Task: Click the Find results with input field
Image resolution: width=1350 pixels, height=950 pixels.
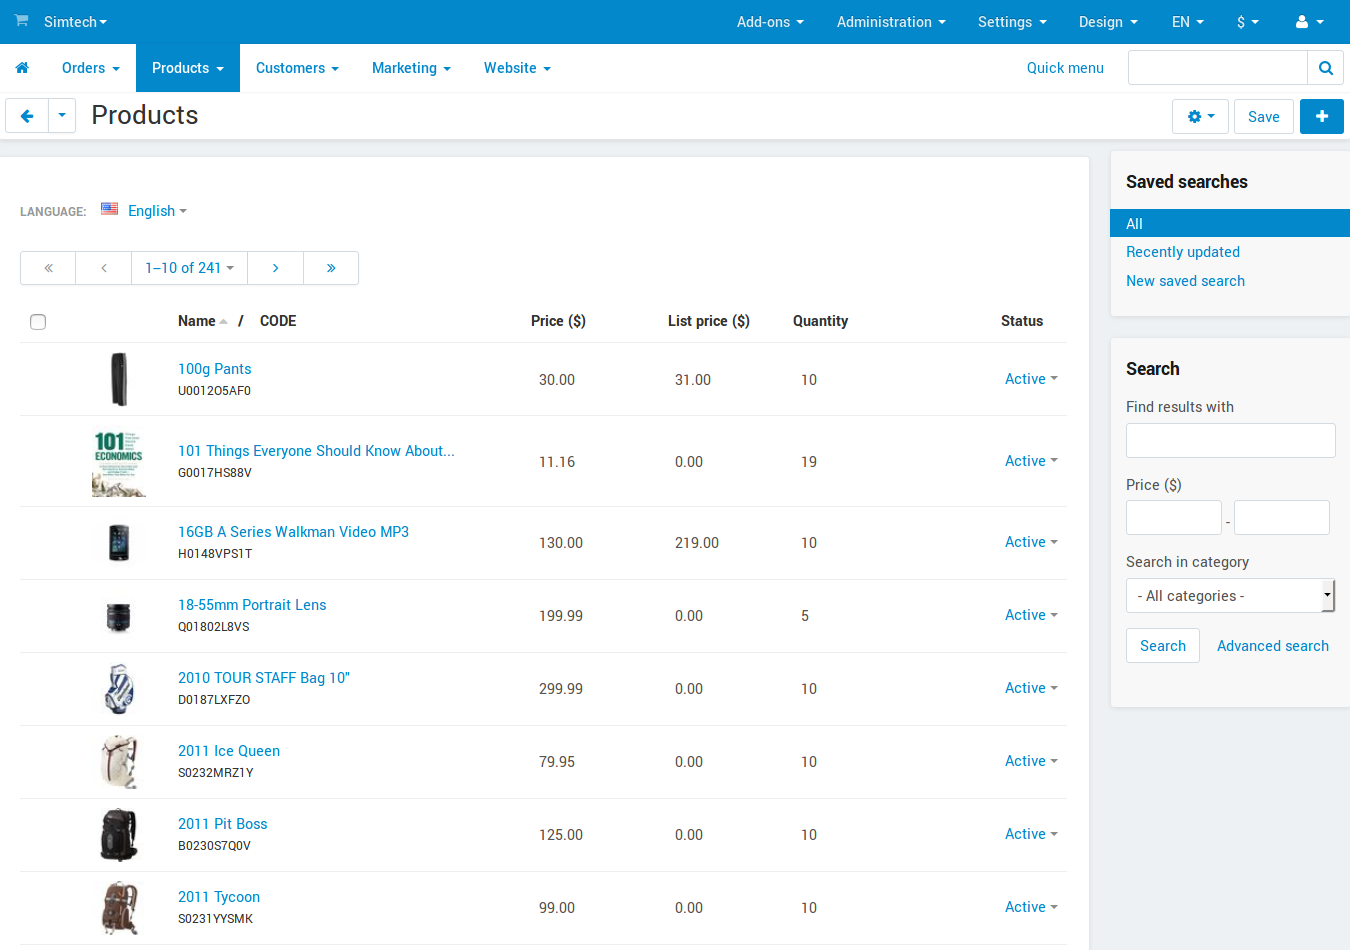Action: [x=1231, y=441]
